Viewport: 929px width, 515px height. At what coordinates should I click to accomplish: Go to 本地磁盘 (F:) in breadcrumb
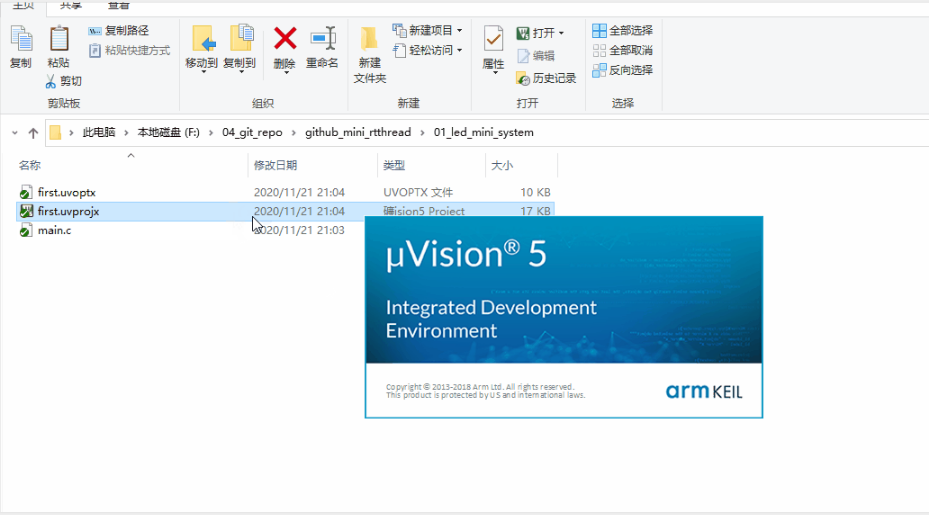(x=168, y=132)
